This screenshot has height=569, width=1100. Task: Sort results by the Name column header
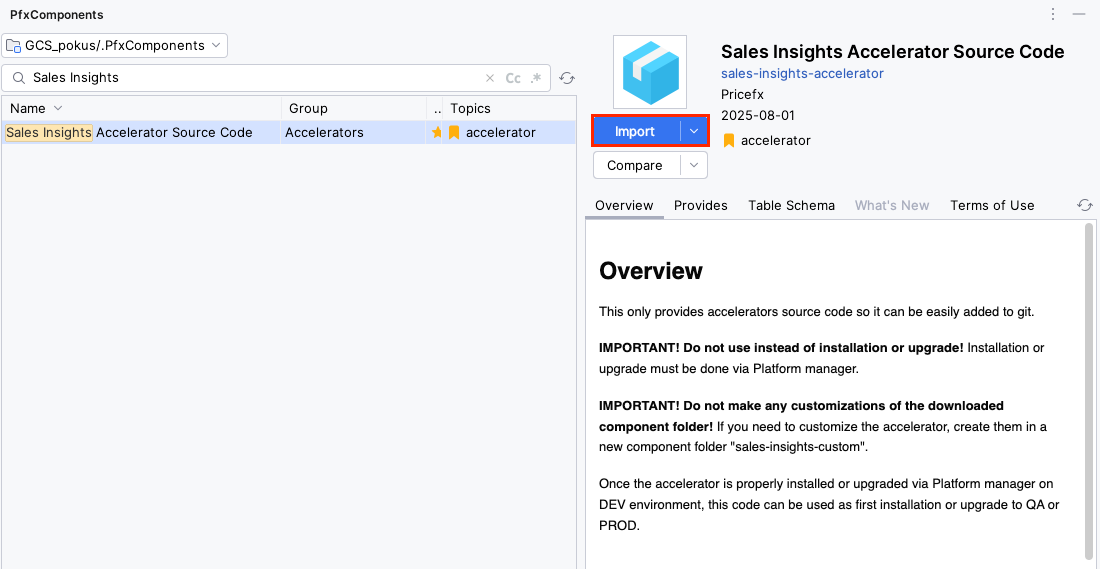click(28, 108)
